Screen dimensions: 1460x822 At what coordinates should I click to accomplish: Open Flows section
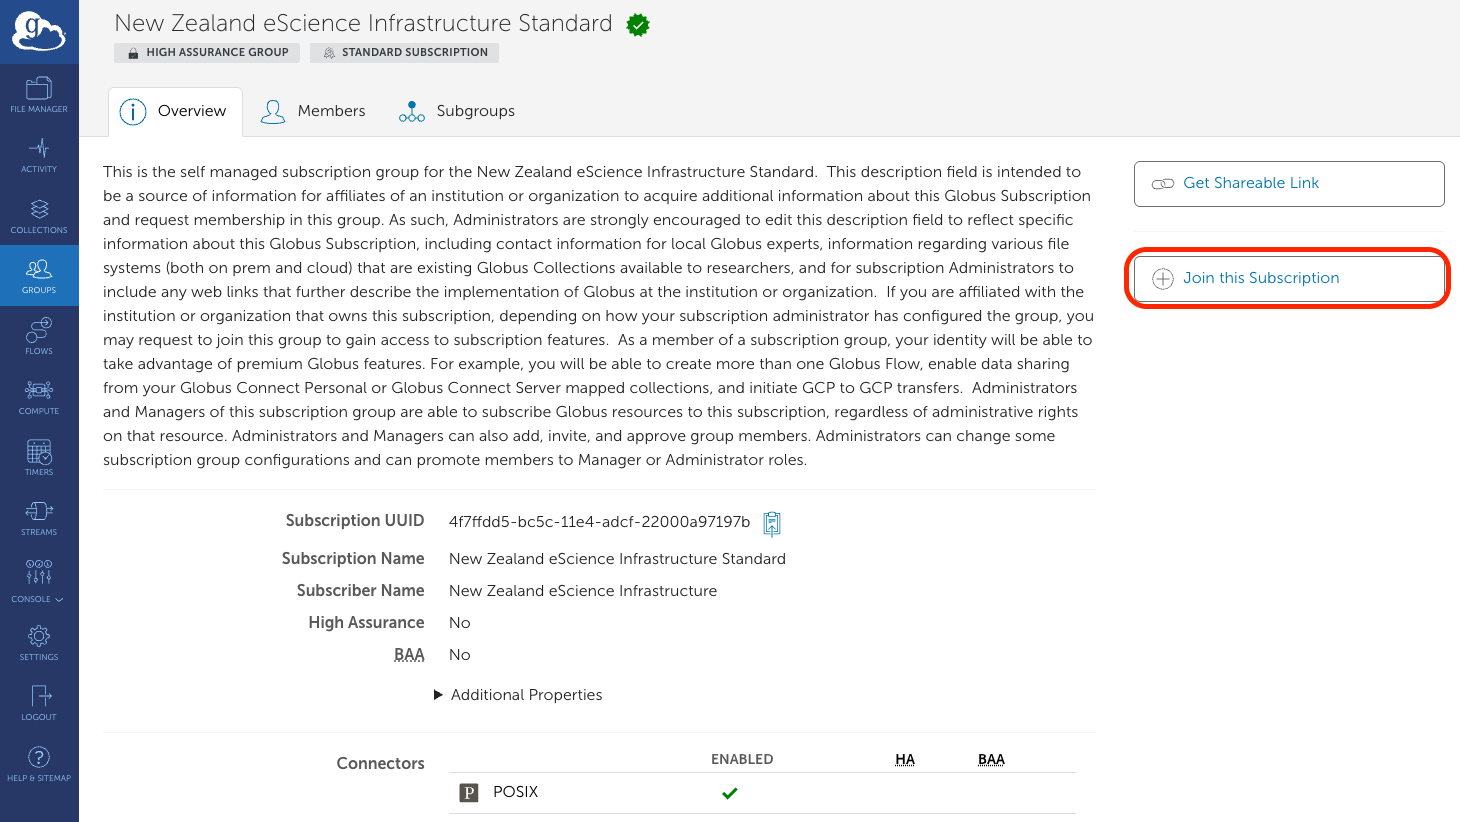[39, 336]
